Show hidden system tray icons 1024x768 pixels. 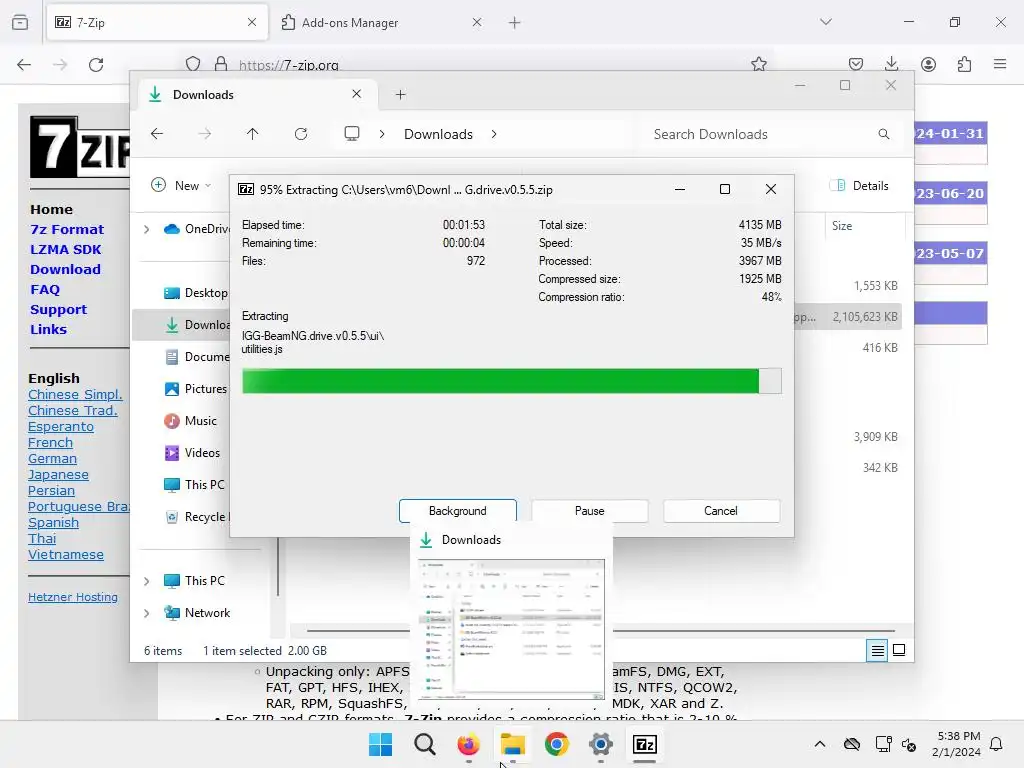820,744
